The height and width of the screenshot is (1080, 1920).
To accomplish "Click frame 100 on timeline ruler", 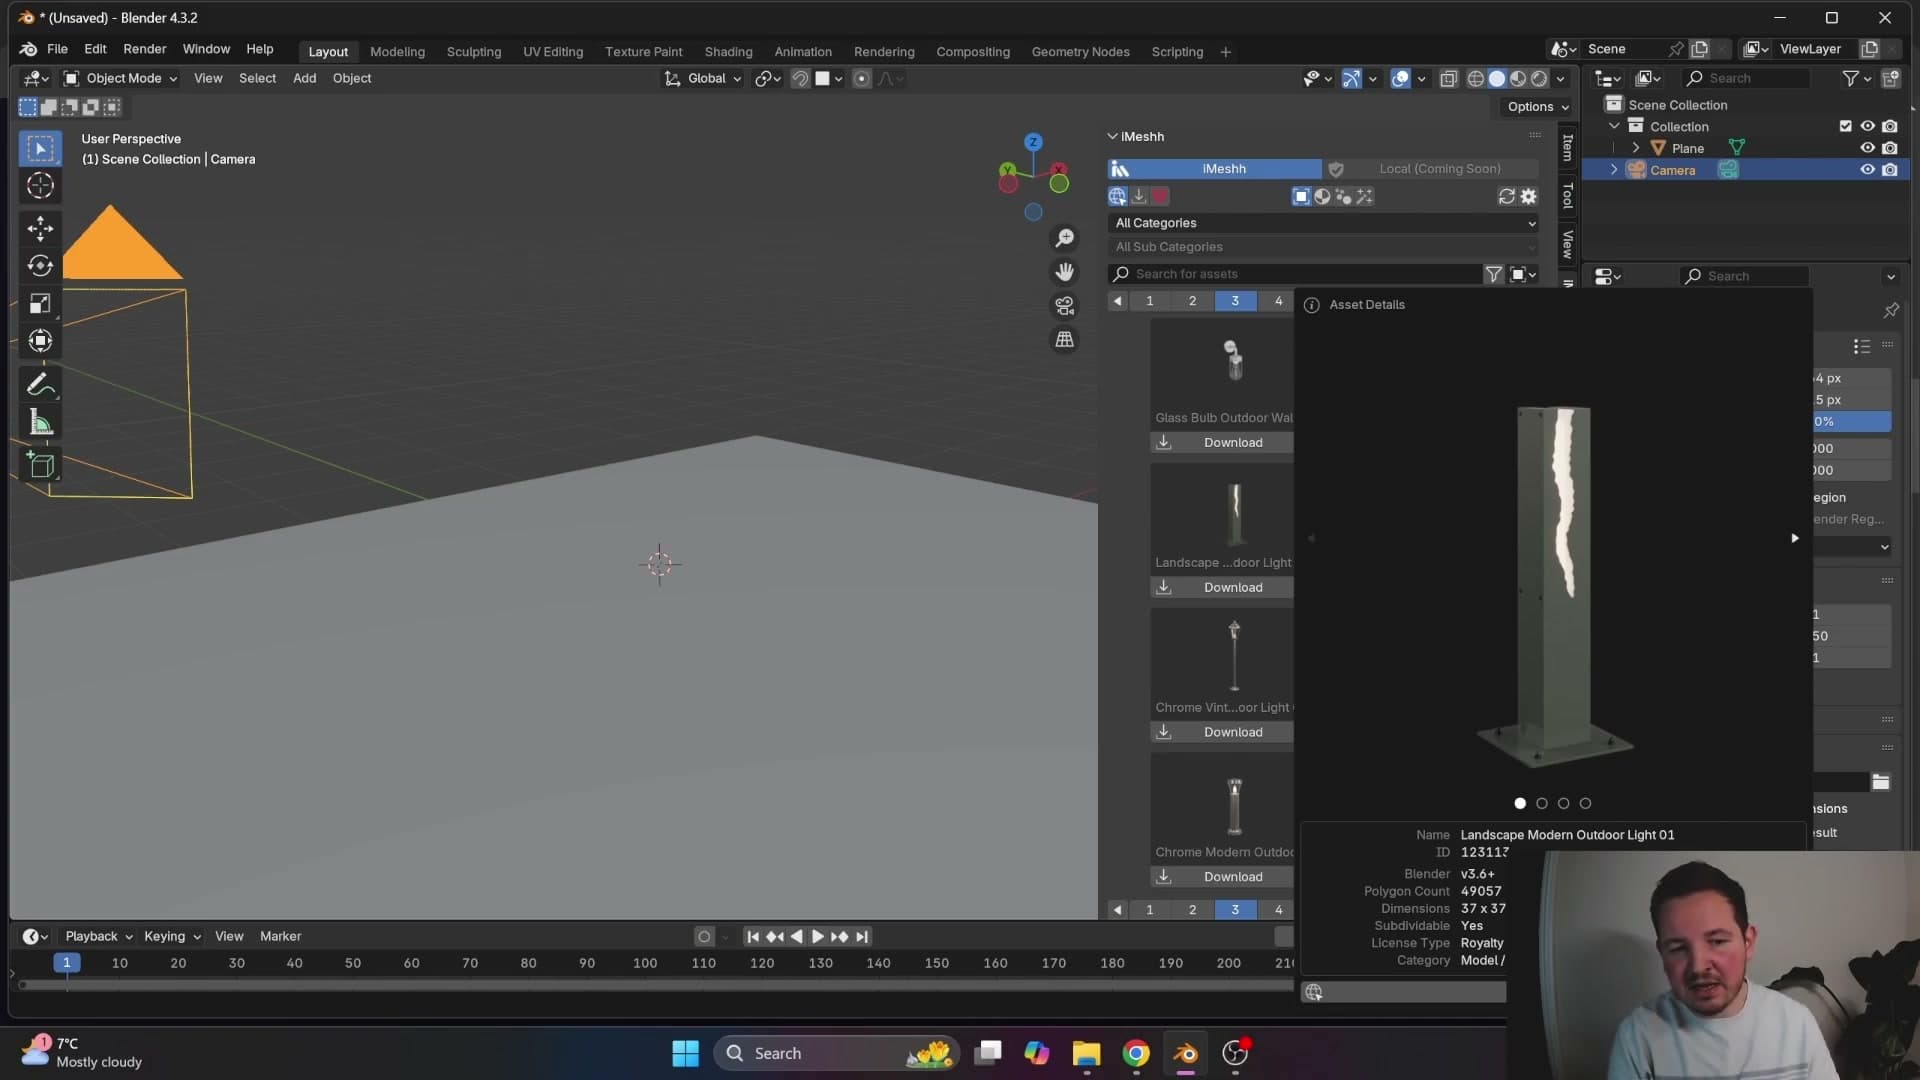I will (645, 963).
